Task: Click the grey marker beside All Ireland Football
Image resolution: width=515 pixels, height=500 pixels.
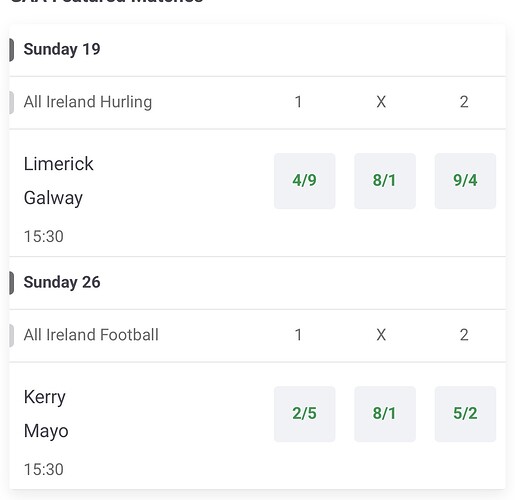Action: [x=11, y=335]
